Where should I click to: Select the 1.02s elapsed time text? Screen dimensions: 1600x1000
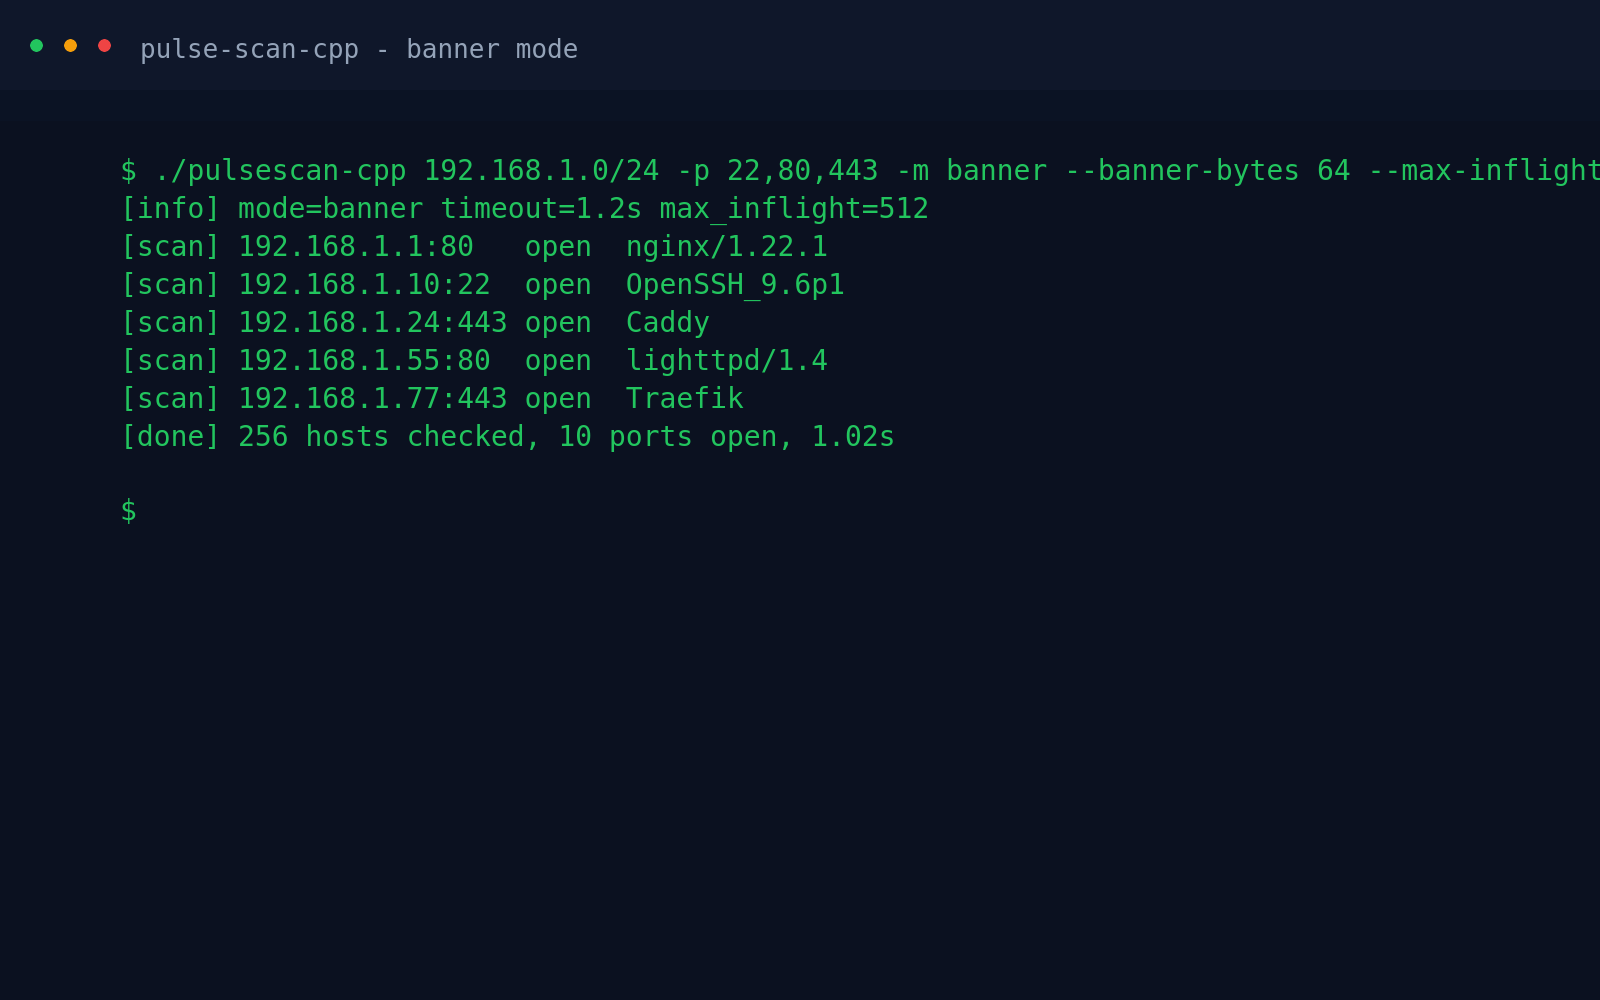tap(853, 436)
